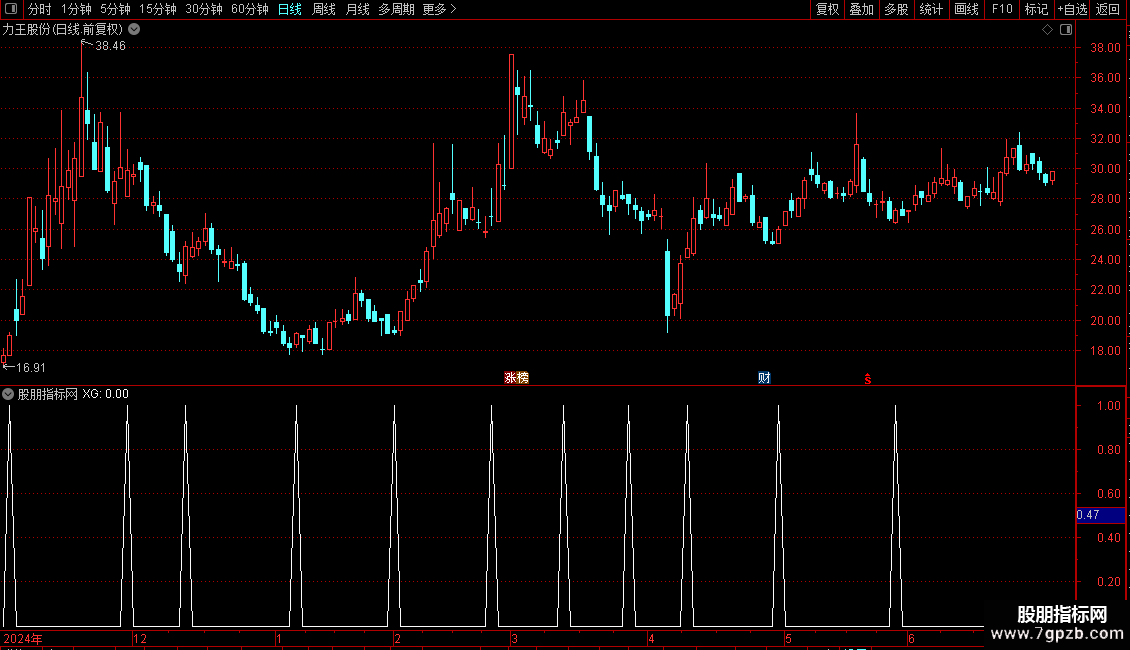Open the F10 company info page
The image size is (1130, 650).
point(1002,9)
